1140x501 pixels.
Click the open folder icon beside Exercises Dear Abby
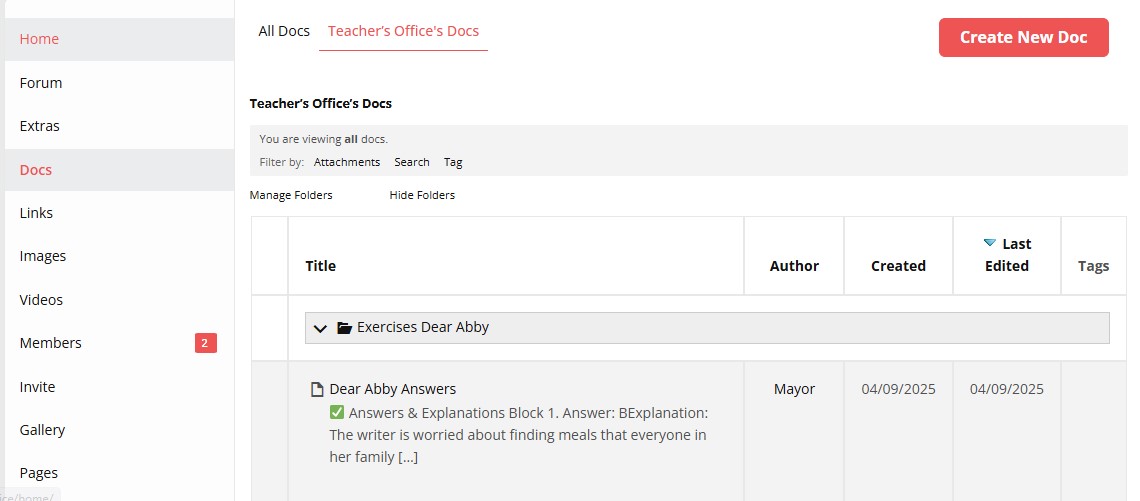click(x=344, y=328)
